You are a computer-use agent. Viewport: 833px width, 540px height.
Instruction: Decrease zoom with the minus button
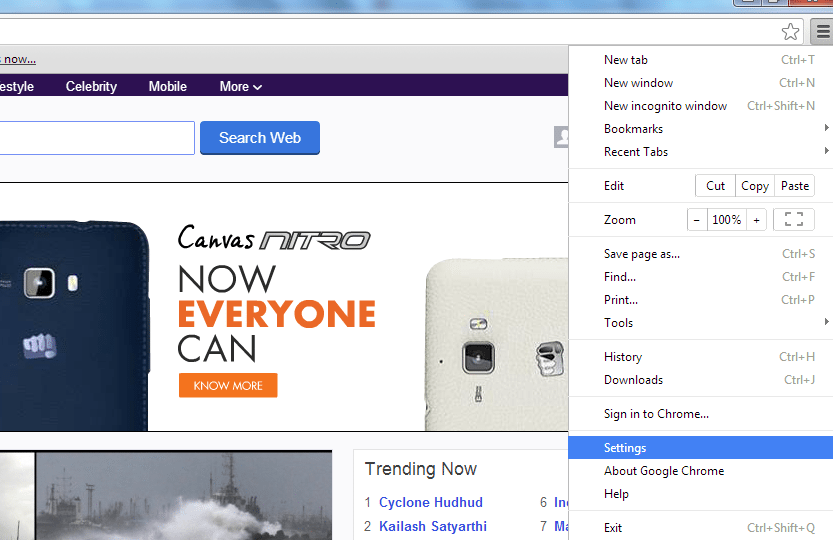(697, 220)
